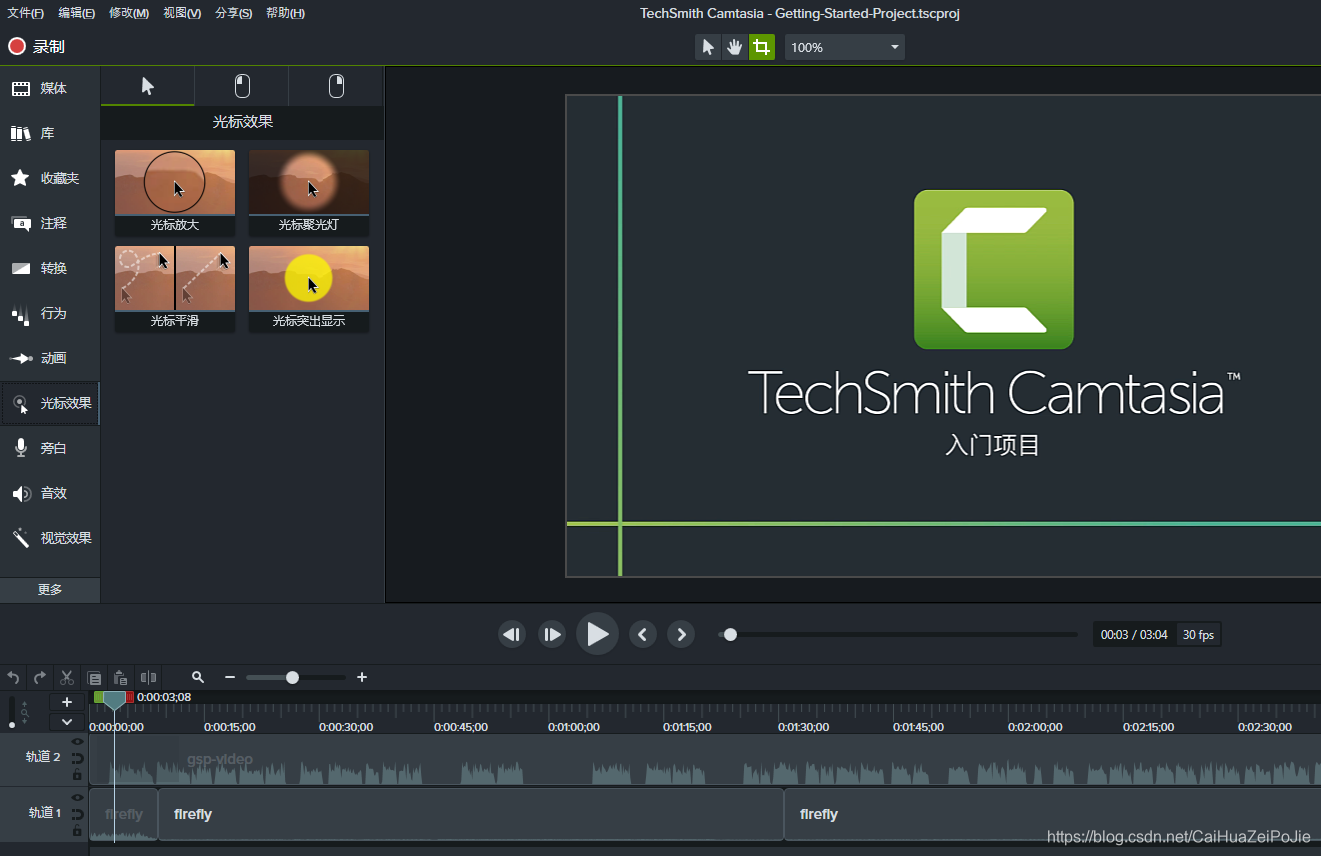The image size is (1321, 856).
Task: Open the 注释 annotations panel
Action: click(x=50, y=224)
